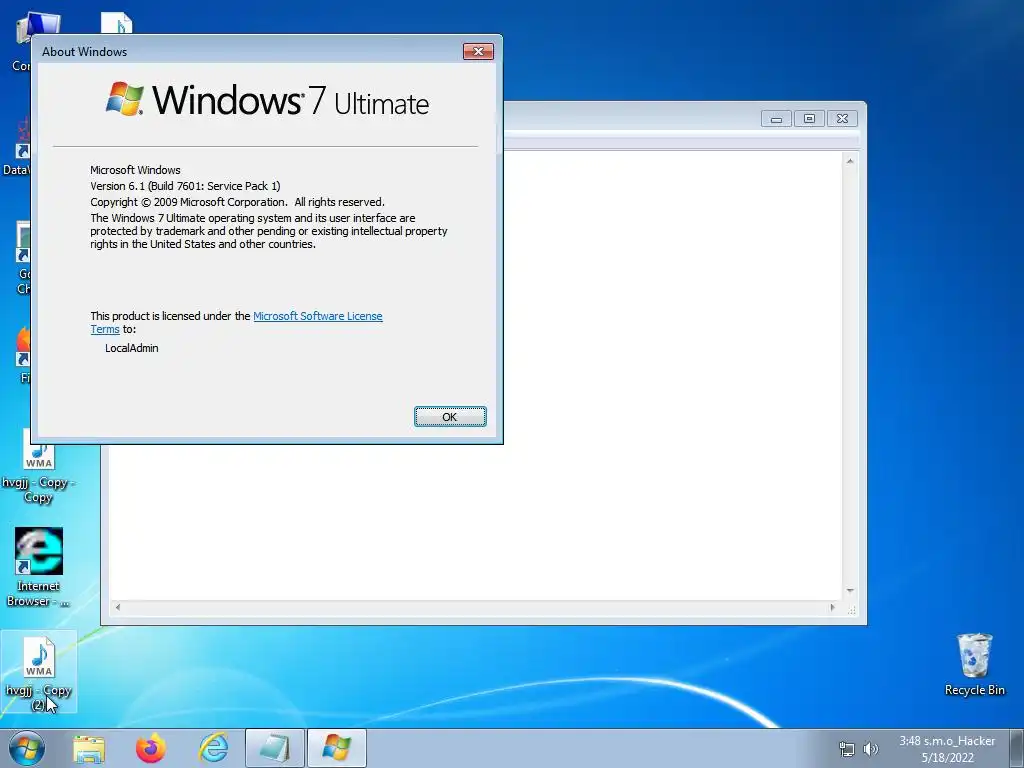Click the Notepad horizontal scrollbar left arrow

(118, 607)
